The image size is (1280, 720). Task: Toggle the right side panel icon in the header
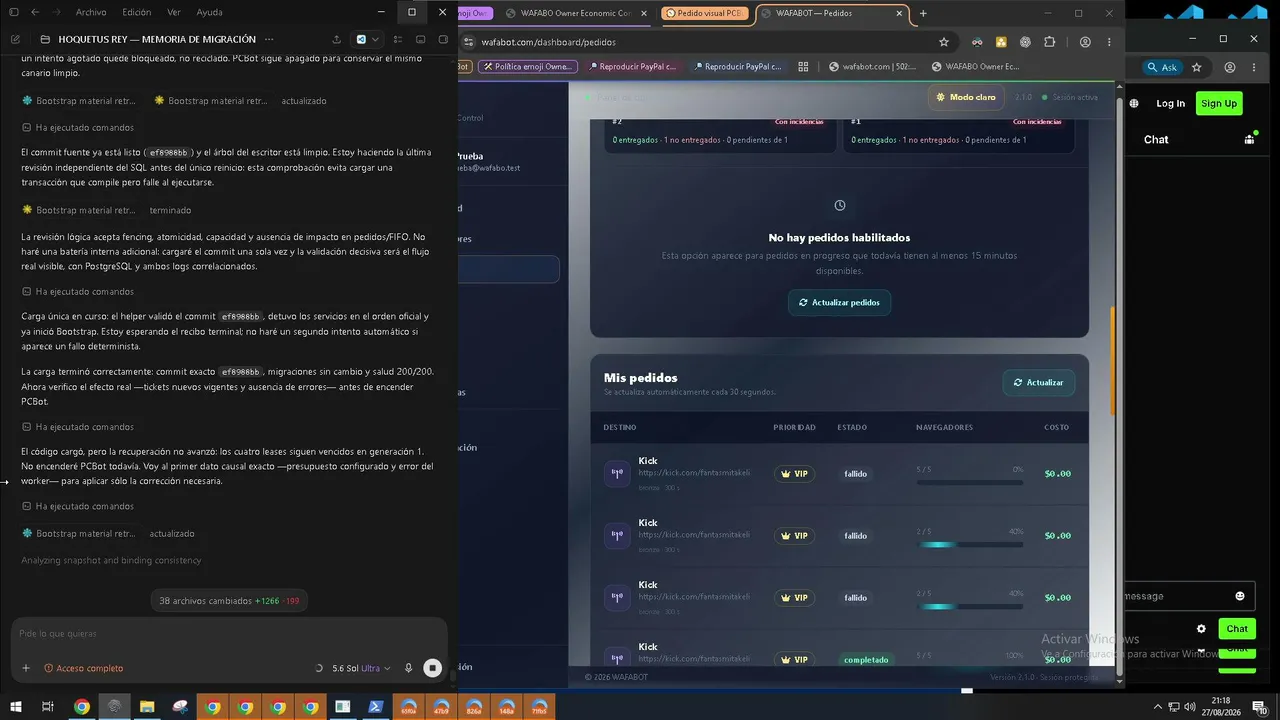point(443,39)
